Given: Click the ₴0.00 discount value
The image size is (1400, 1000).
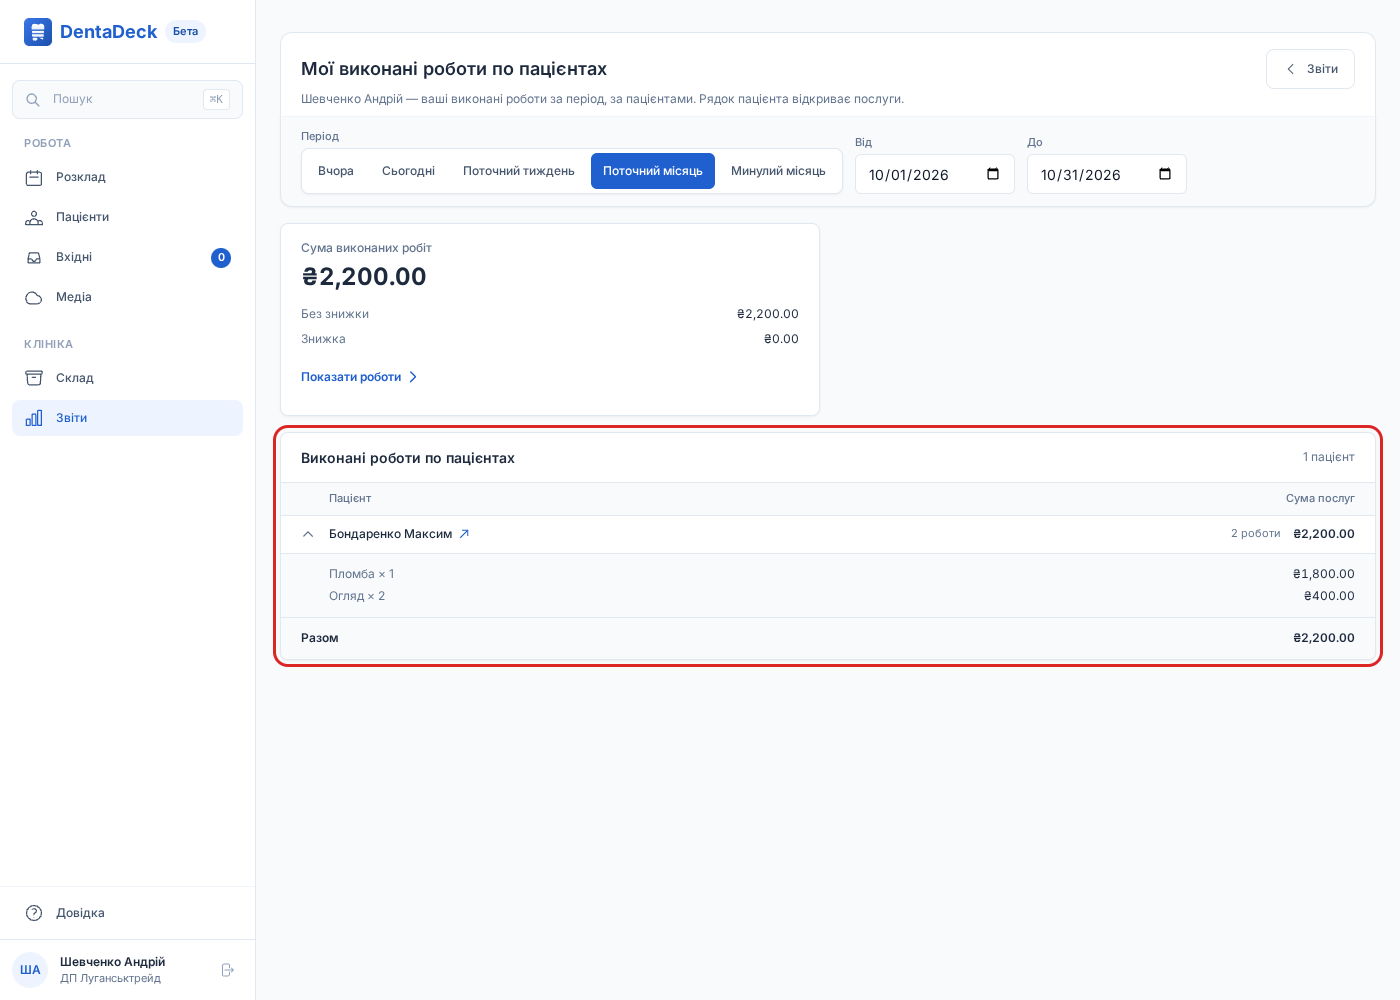Looking at the screenshot, I should 781,339.
